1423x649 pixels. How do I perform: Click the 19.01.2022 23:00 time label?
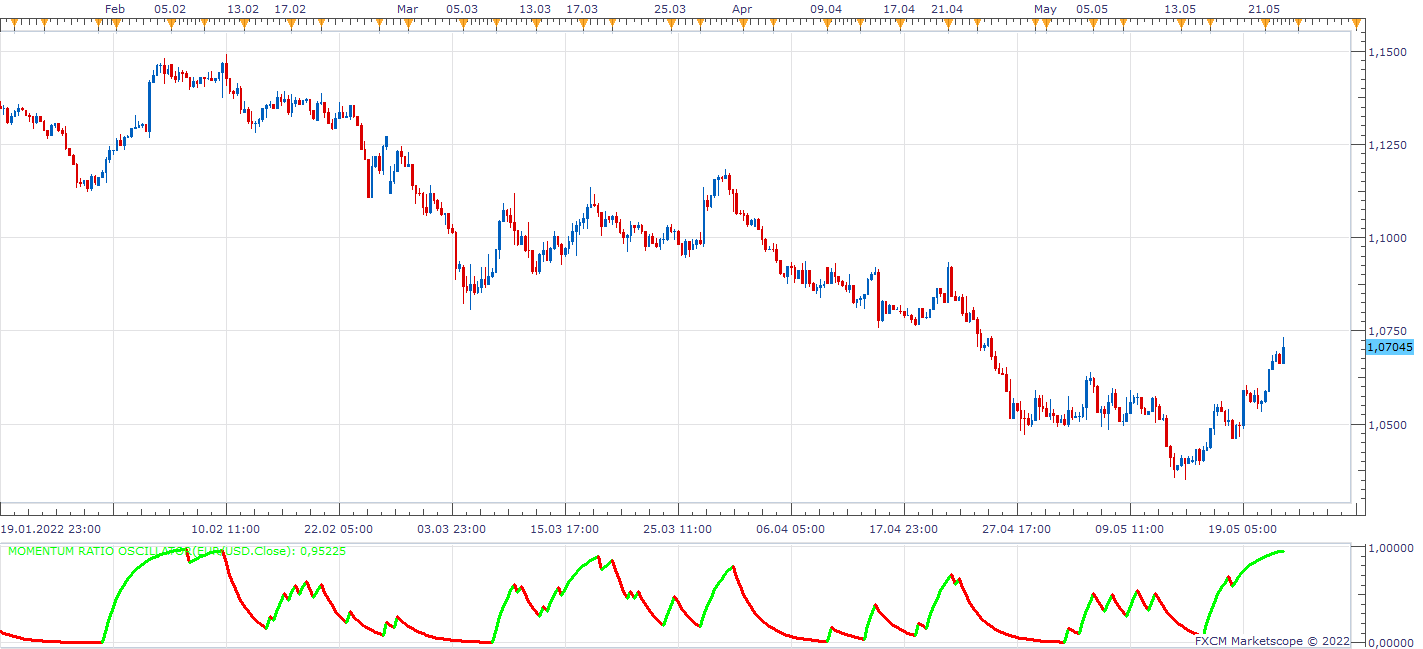click(49, 529)
